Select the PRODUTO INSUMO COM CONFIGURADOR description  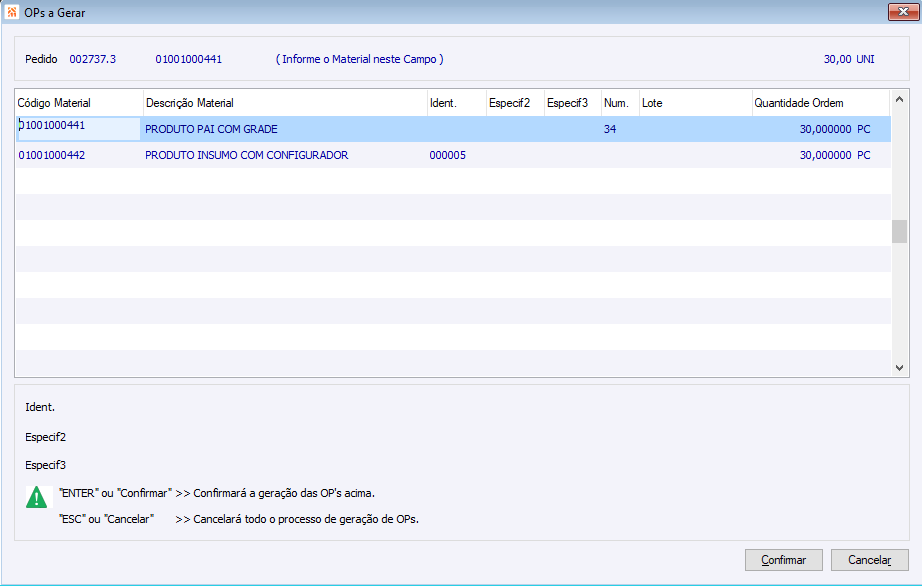(x=246, y=155)
